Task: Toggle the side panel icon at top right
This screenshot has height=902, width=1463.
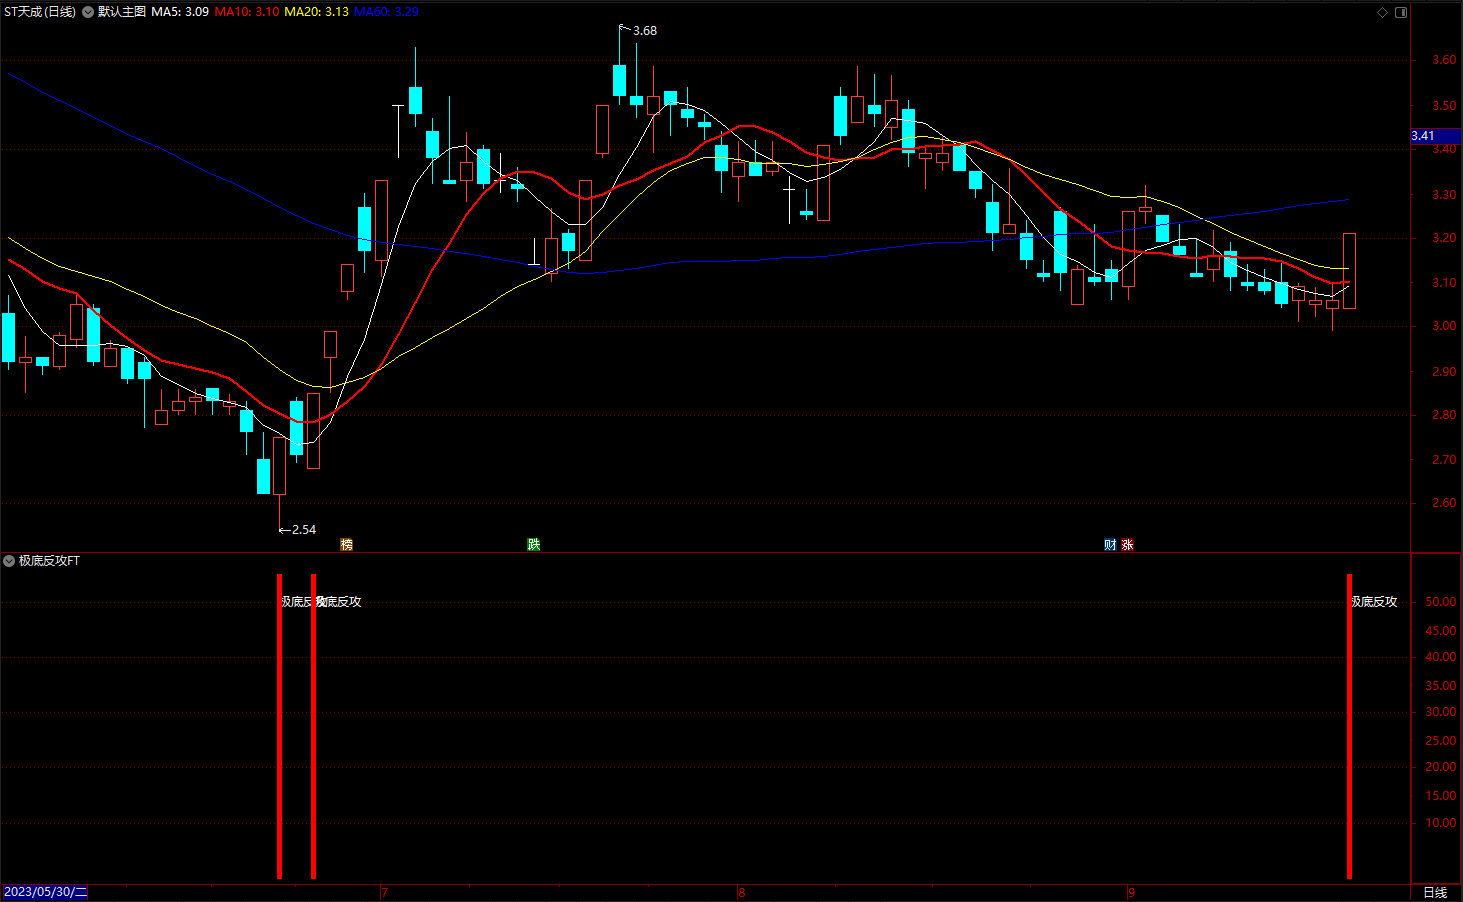Action: point(1401,12)
